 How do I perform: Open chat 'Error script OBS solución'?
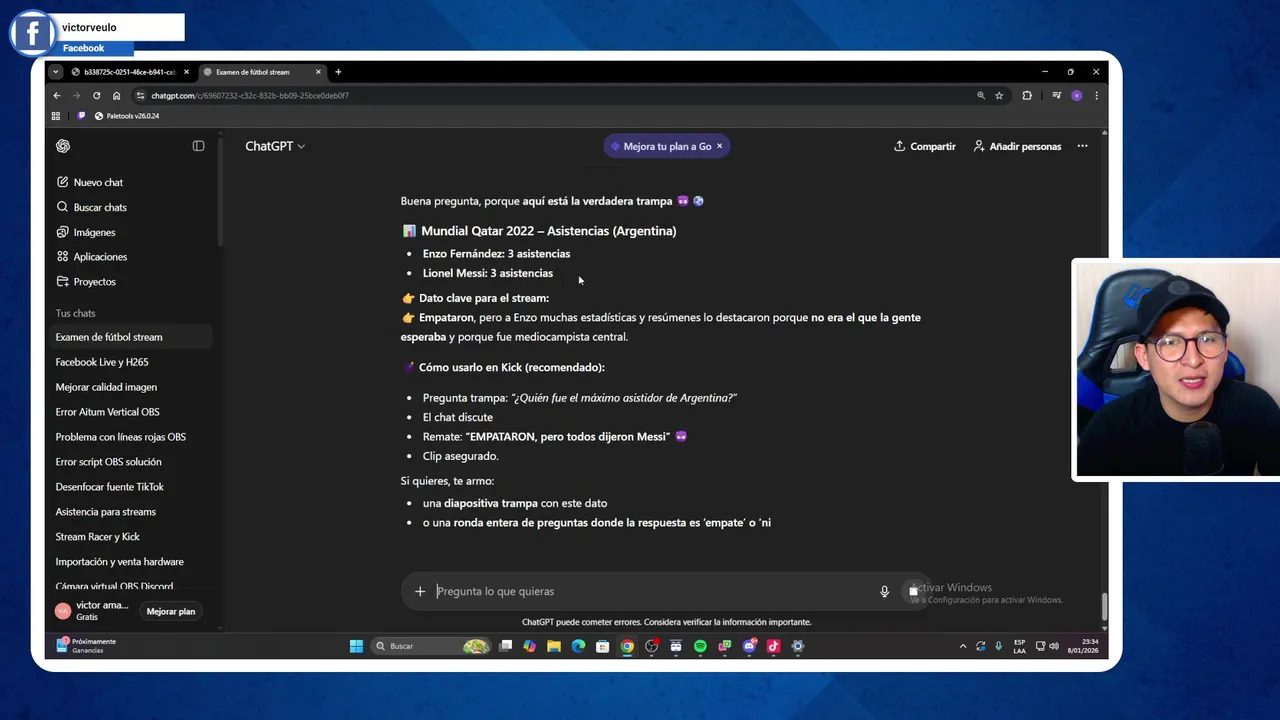coord(130,462)
